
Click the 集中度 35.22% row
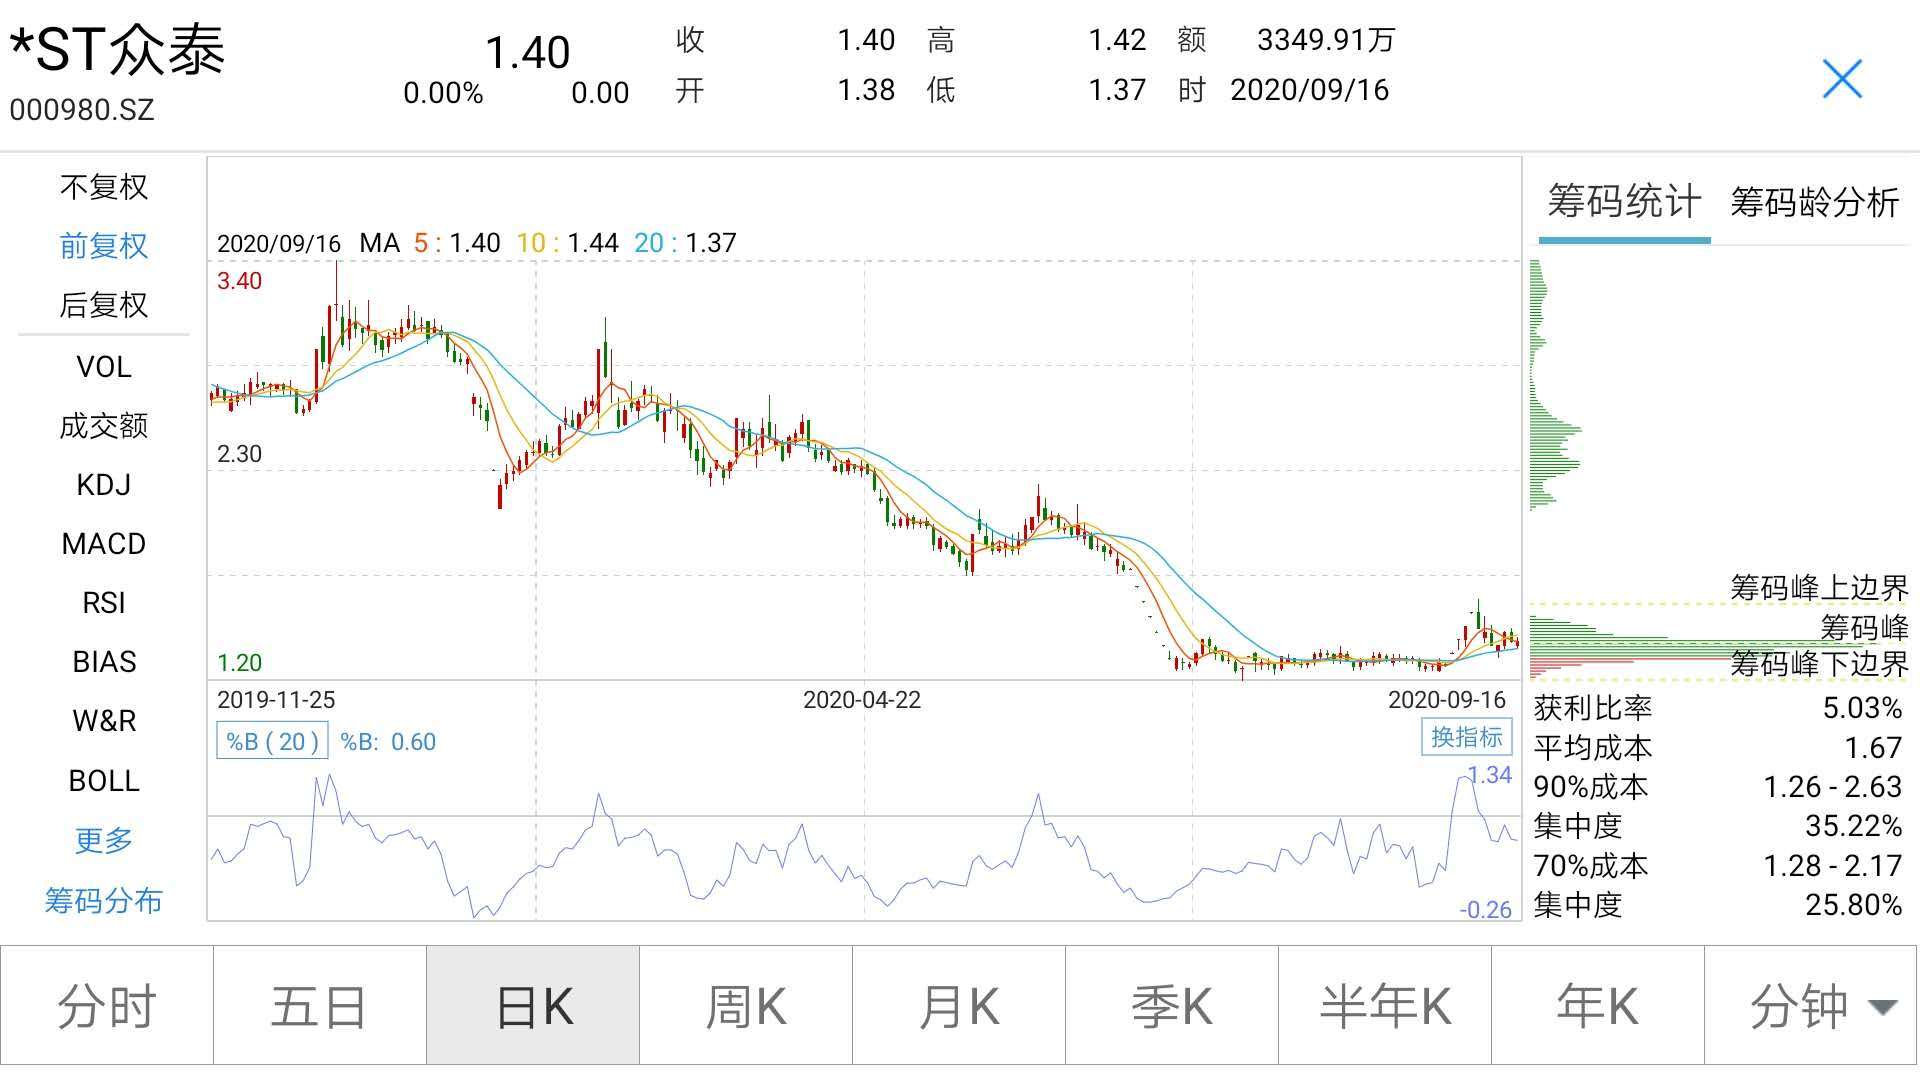(1717, 826)
